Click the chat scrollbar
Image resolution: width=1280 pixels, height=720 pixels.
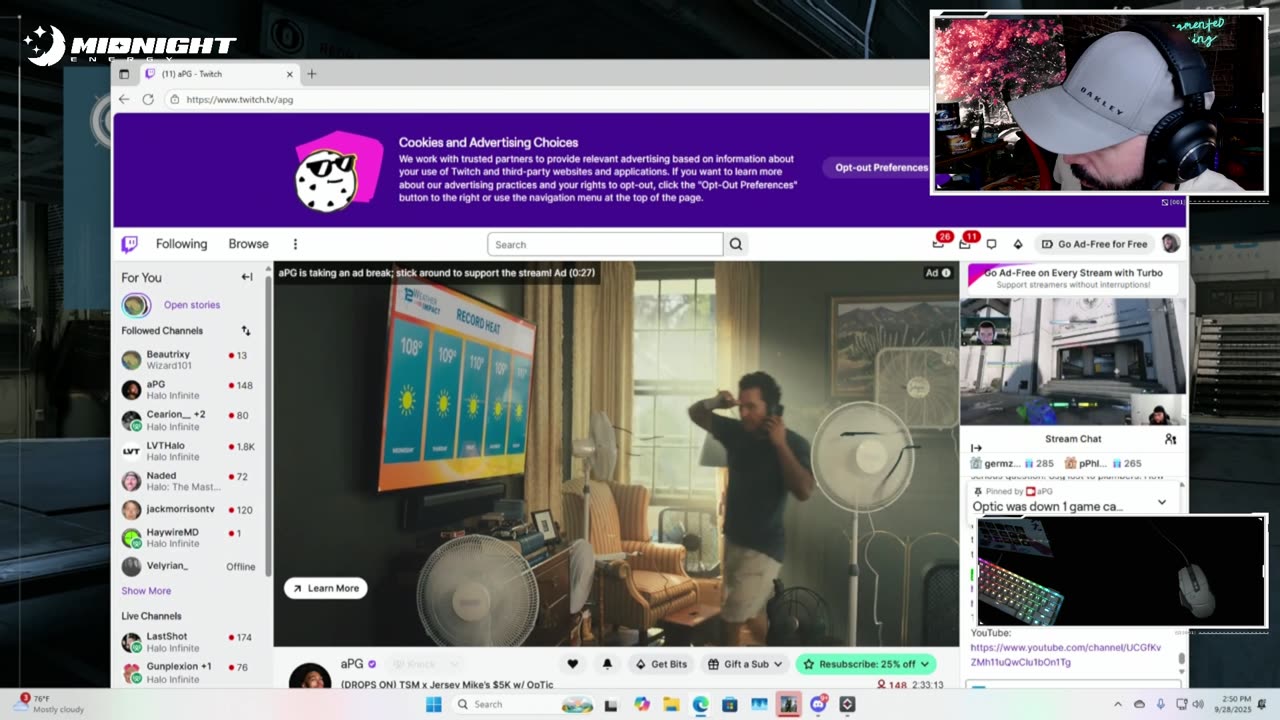coord(1181,659)
